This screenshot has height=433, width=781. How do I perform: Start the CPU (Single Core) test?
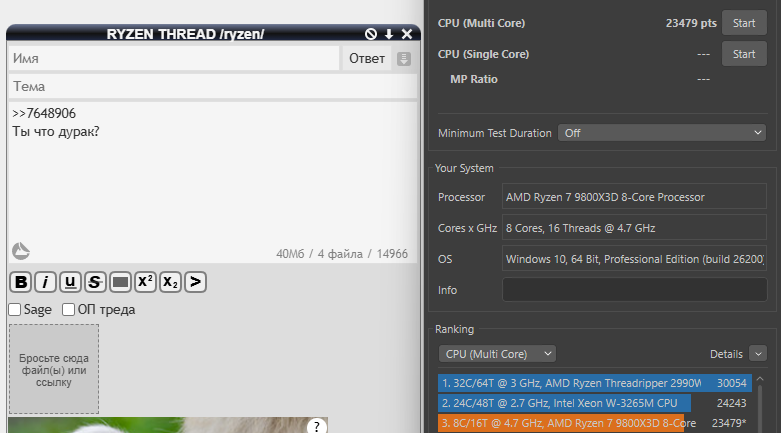point(744,54)
